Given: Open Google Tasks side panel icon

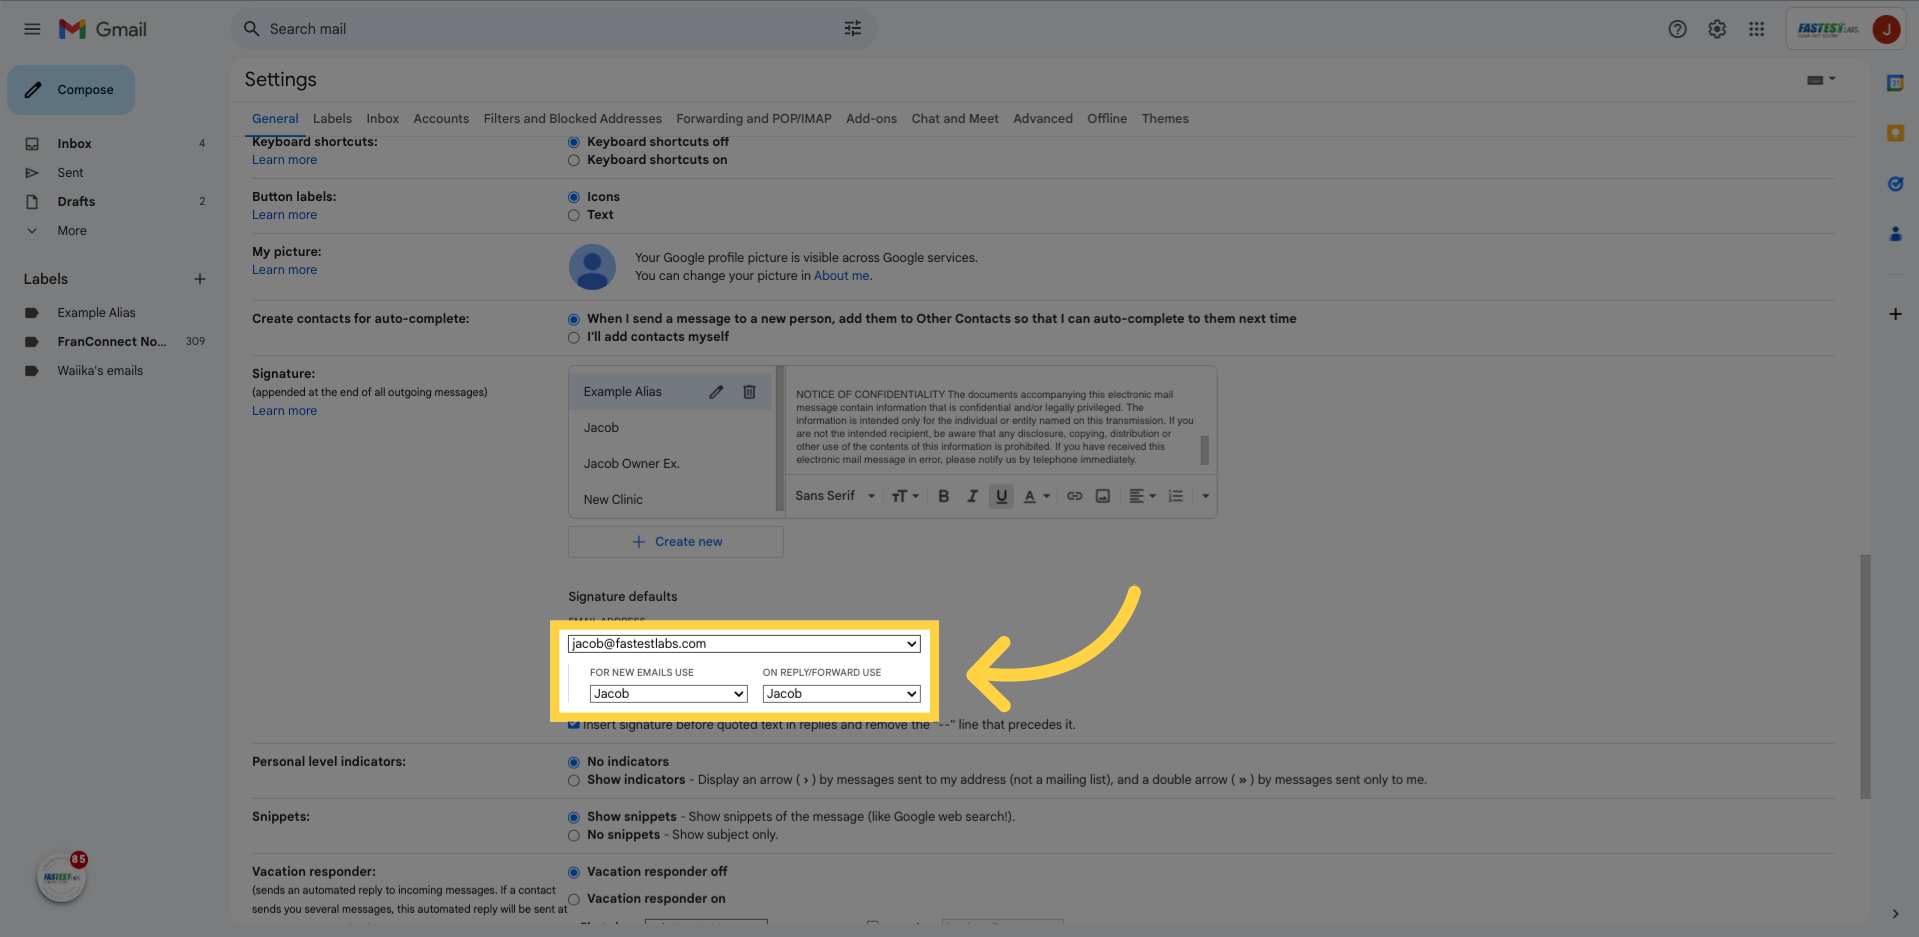Looking at the screenshot, I should click(x=1894, y=184).
